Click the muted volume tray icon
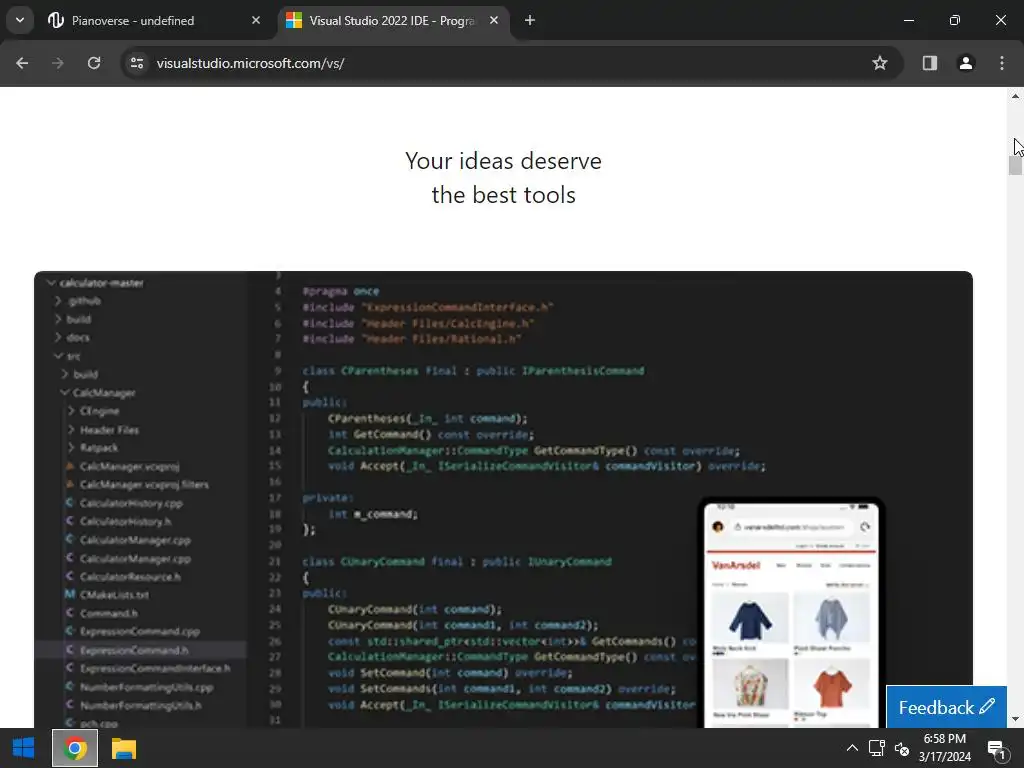The image size is (1024, 768). tap(902, 748)
